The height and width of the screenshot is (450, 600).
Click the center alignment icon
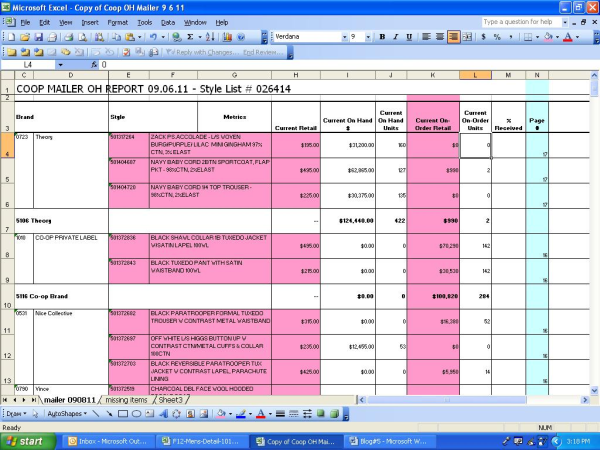pos(439,37)
